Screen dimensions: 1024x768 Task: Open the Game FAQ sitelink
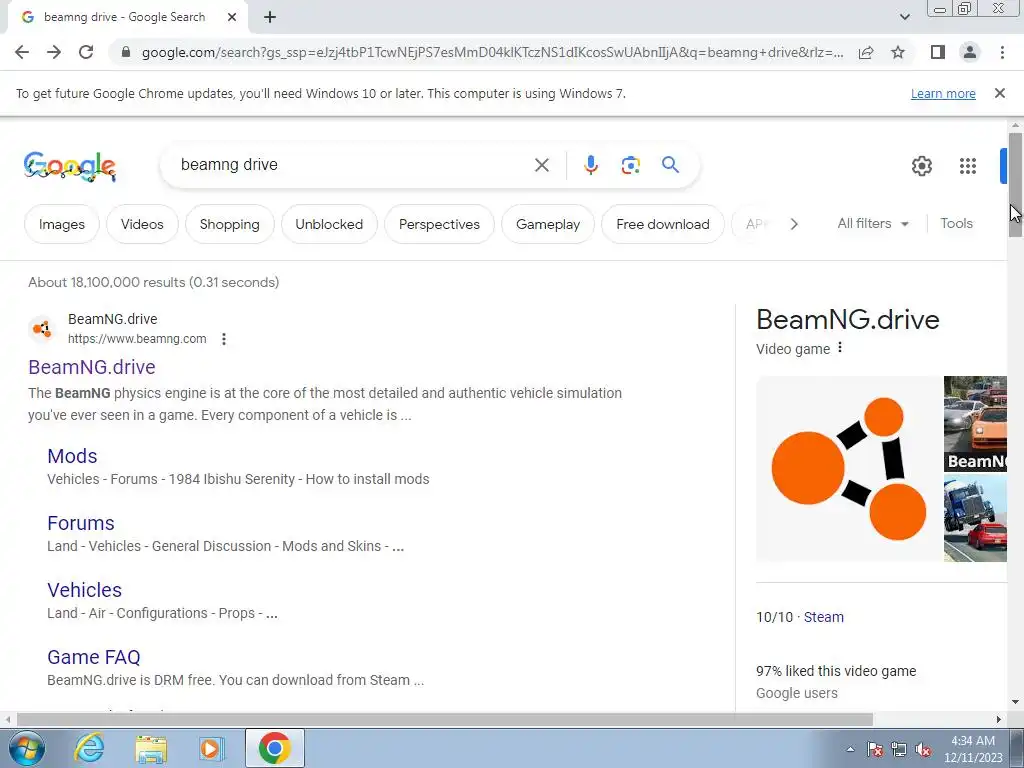point(93,657)
